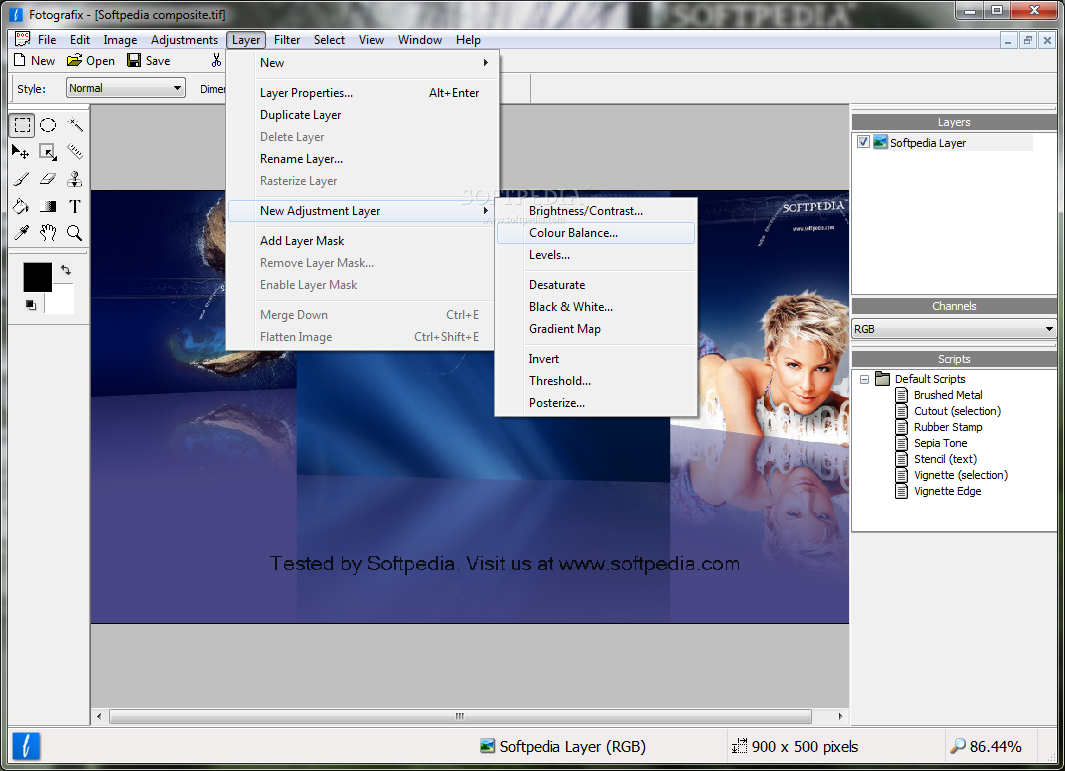This screenshot has height=771, width=1065.
Task: Choose Invert adjustment layer
Action: pos(596,359)
